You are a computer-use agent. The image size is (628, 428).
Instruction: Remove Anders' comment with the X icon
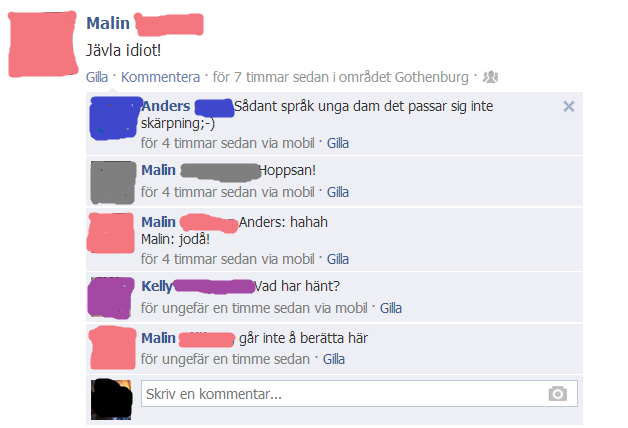point(569,106)
